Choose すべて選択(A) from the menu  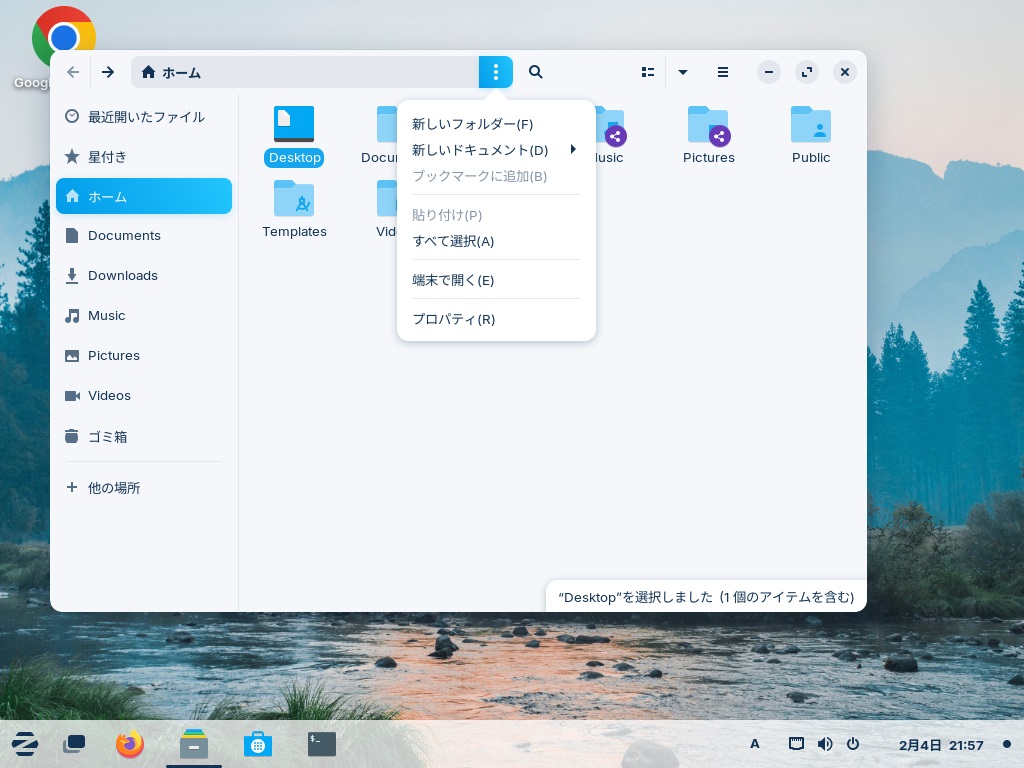point(453,241)
